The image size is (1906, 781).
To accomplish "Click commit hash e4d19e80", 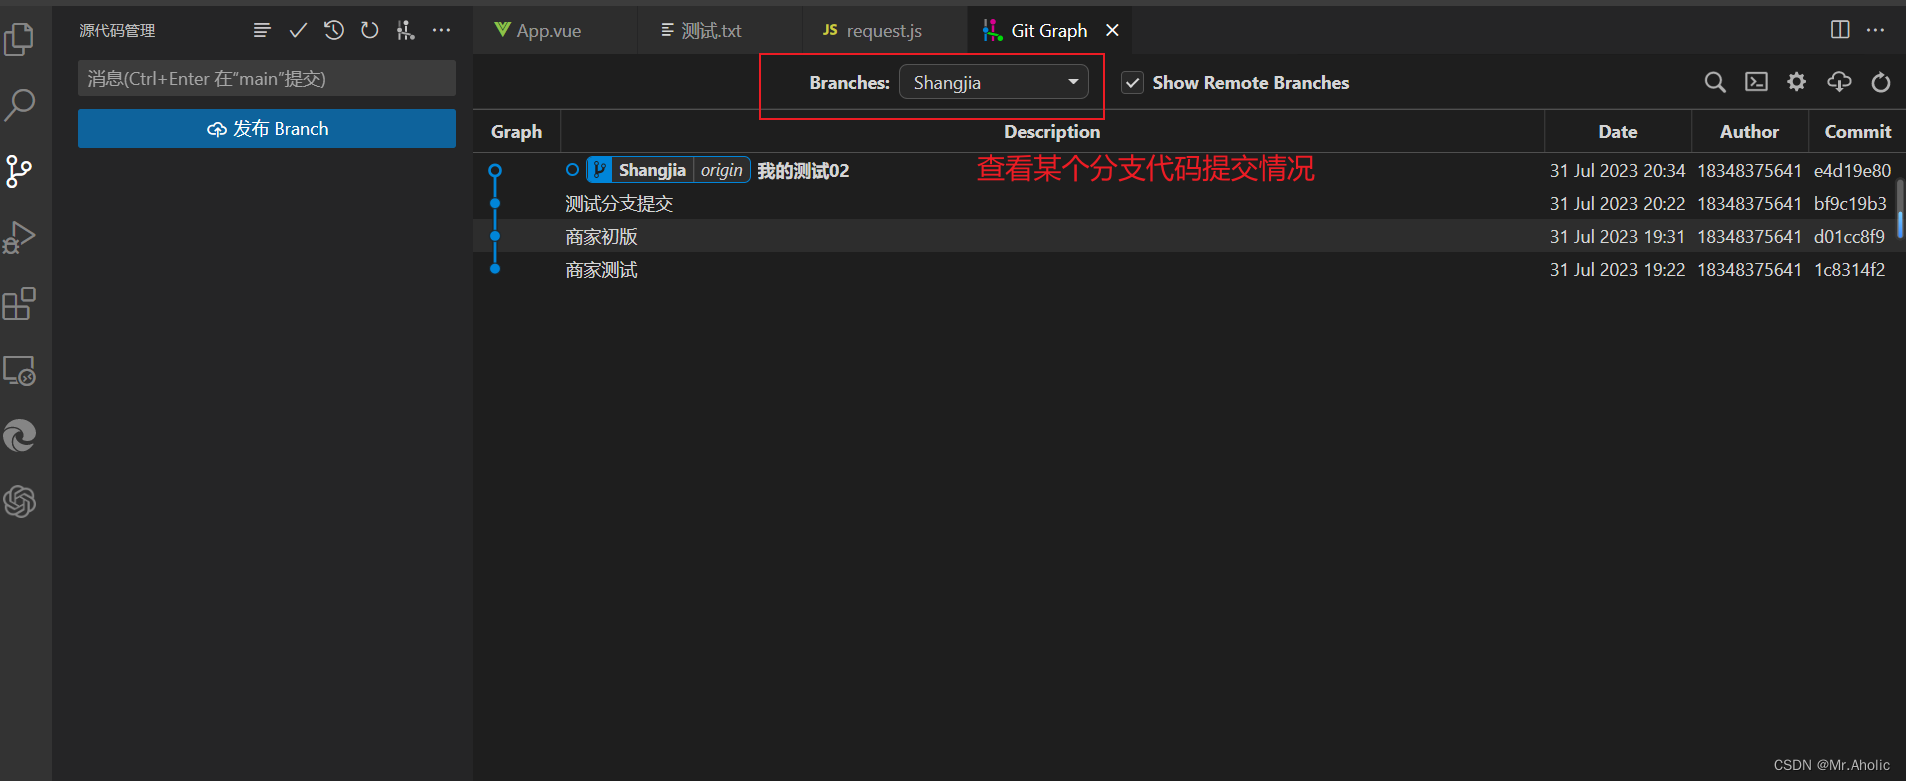I will [x=1852, y=171].
